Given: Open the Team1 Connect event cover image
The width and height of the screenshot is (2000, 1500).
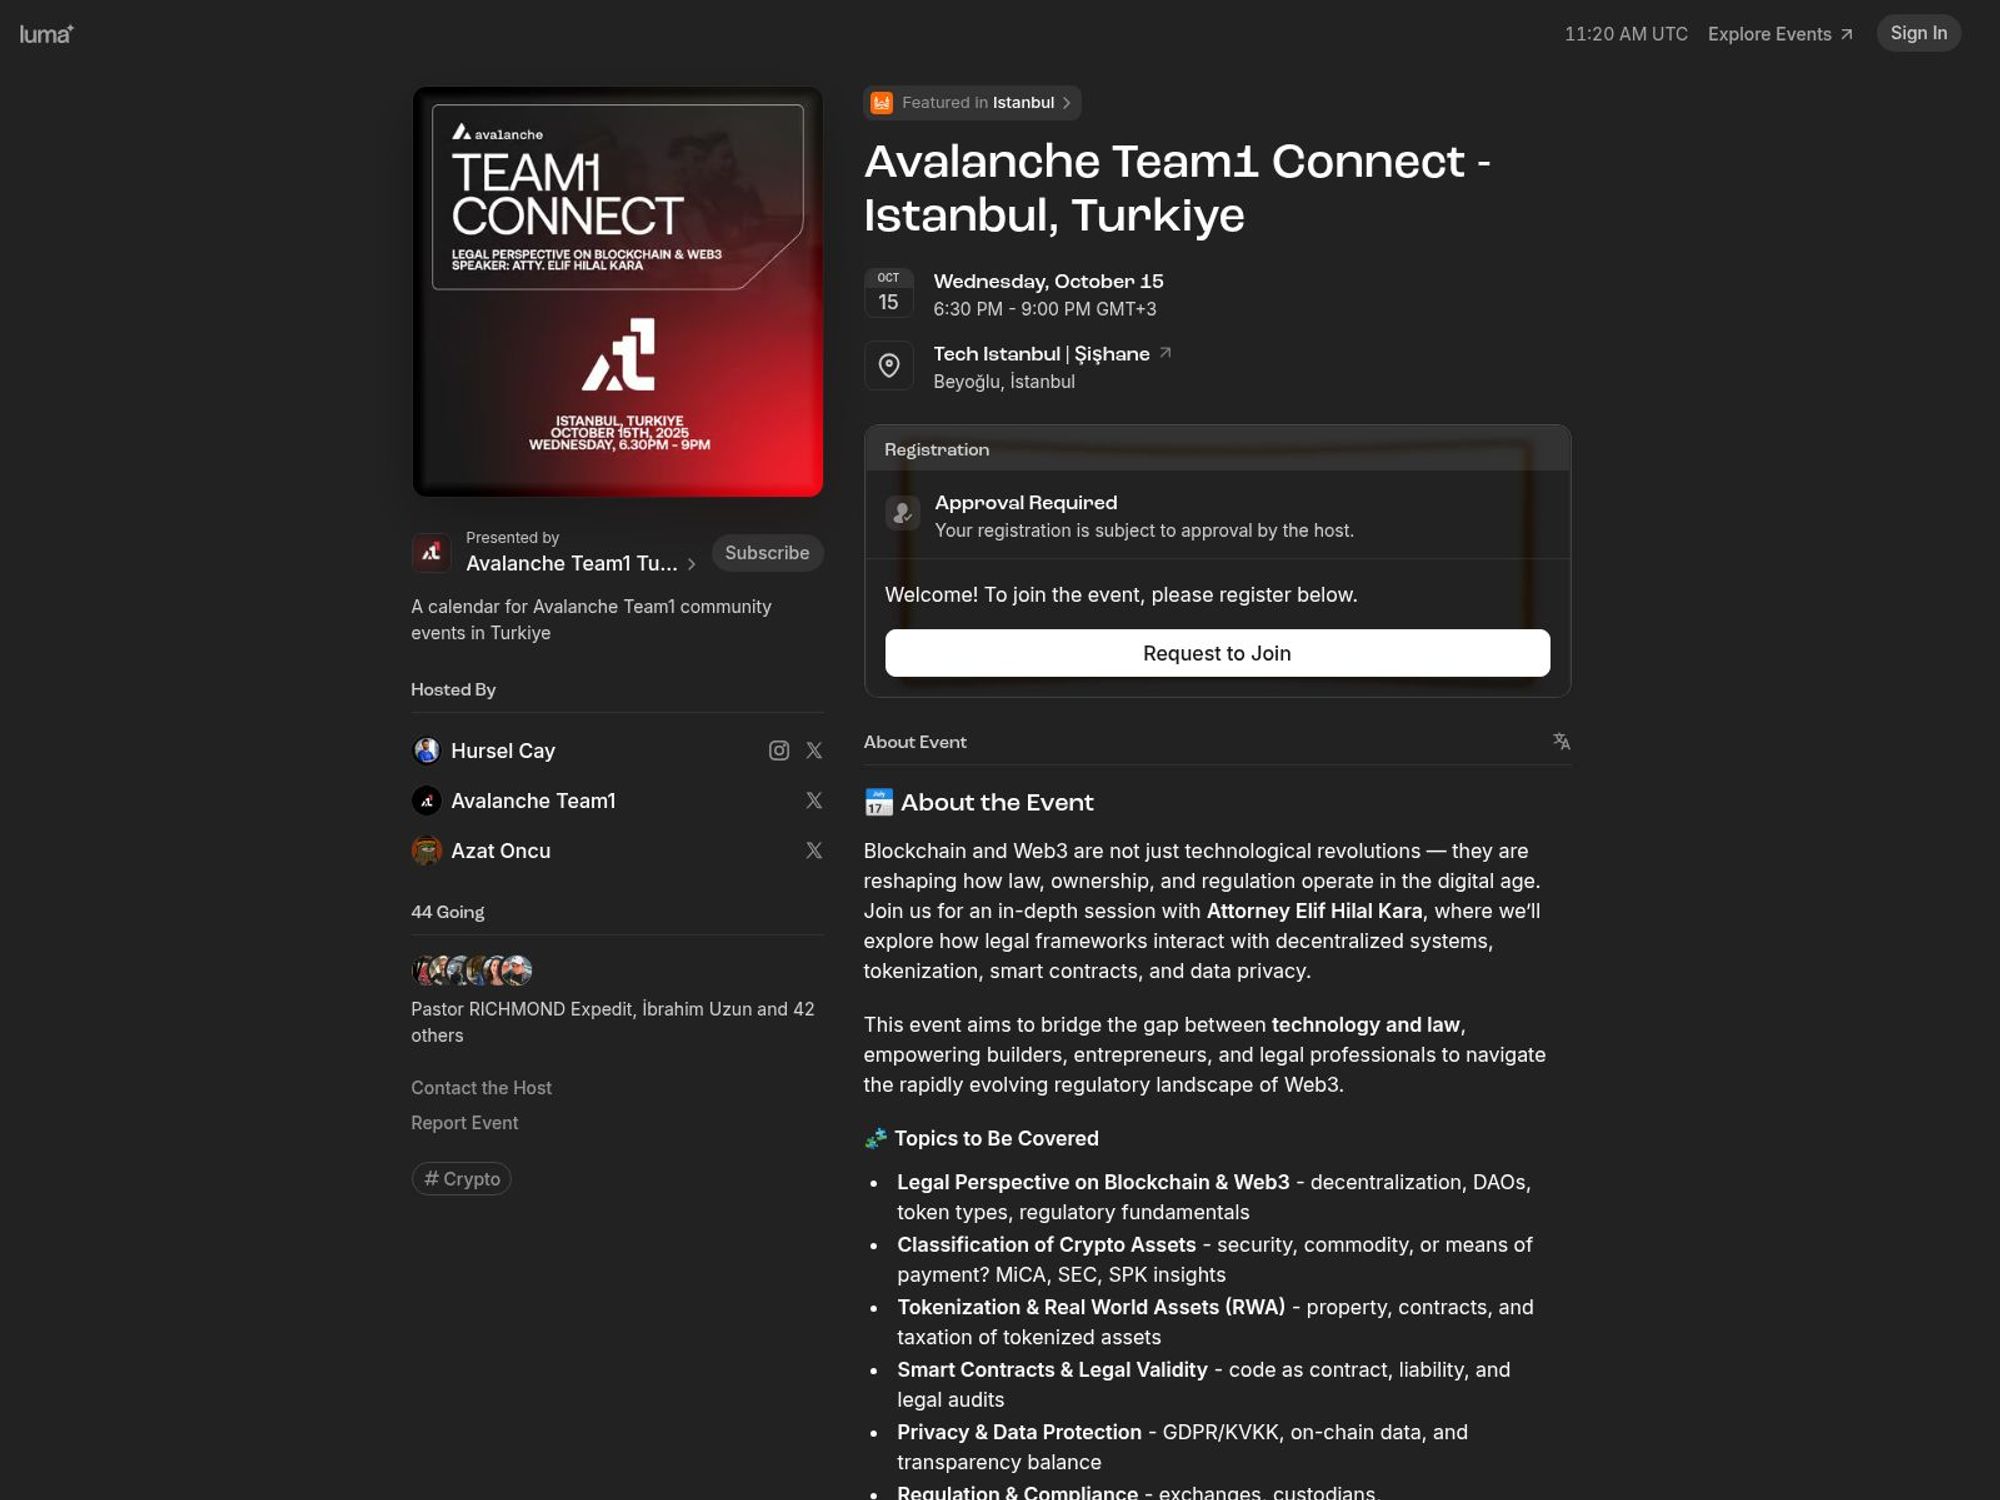Looking at the screenshot, I should (x=617, y=291).
